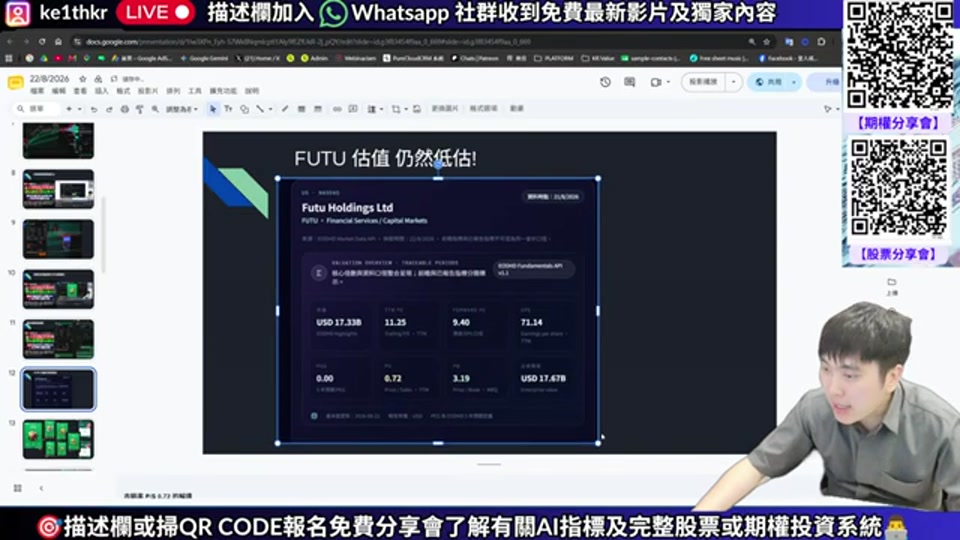Open the 插入 (Insert) menu
The width and height of the screenshot is (960, 540).
pos(102,91)
